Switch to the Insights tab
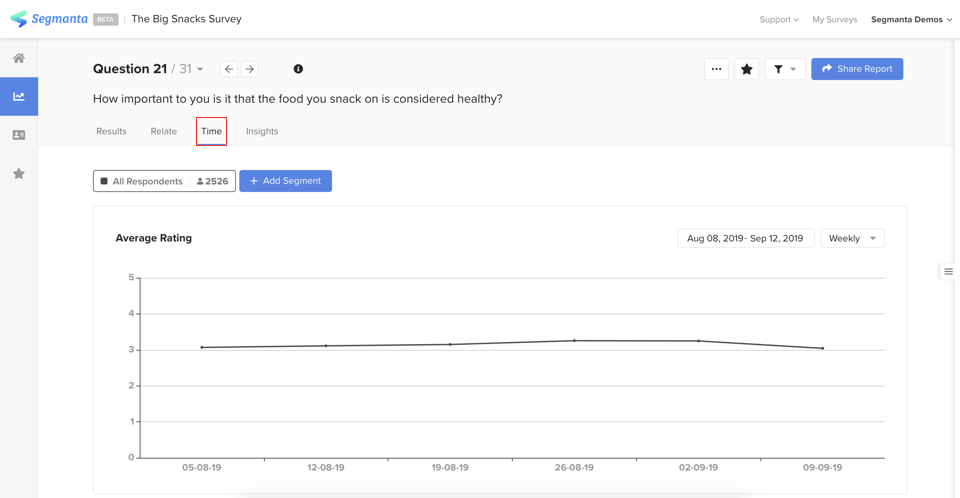960x498 pixels. (262, 131)
